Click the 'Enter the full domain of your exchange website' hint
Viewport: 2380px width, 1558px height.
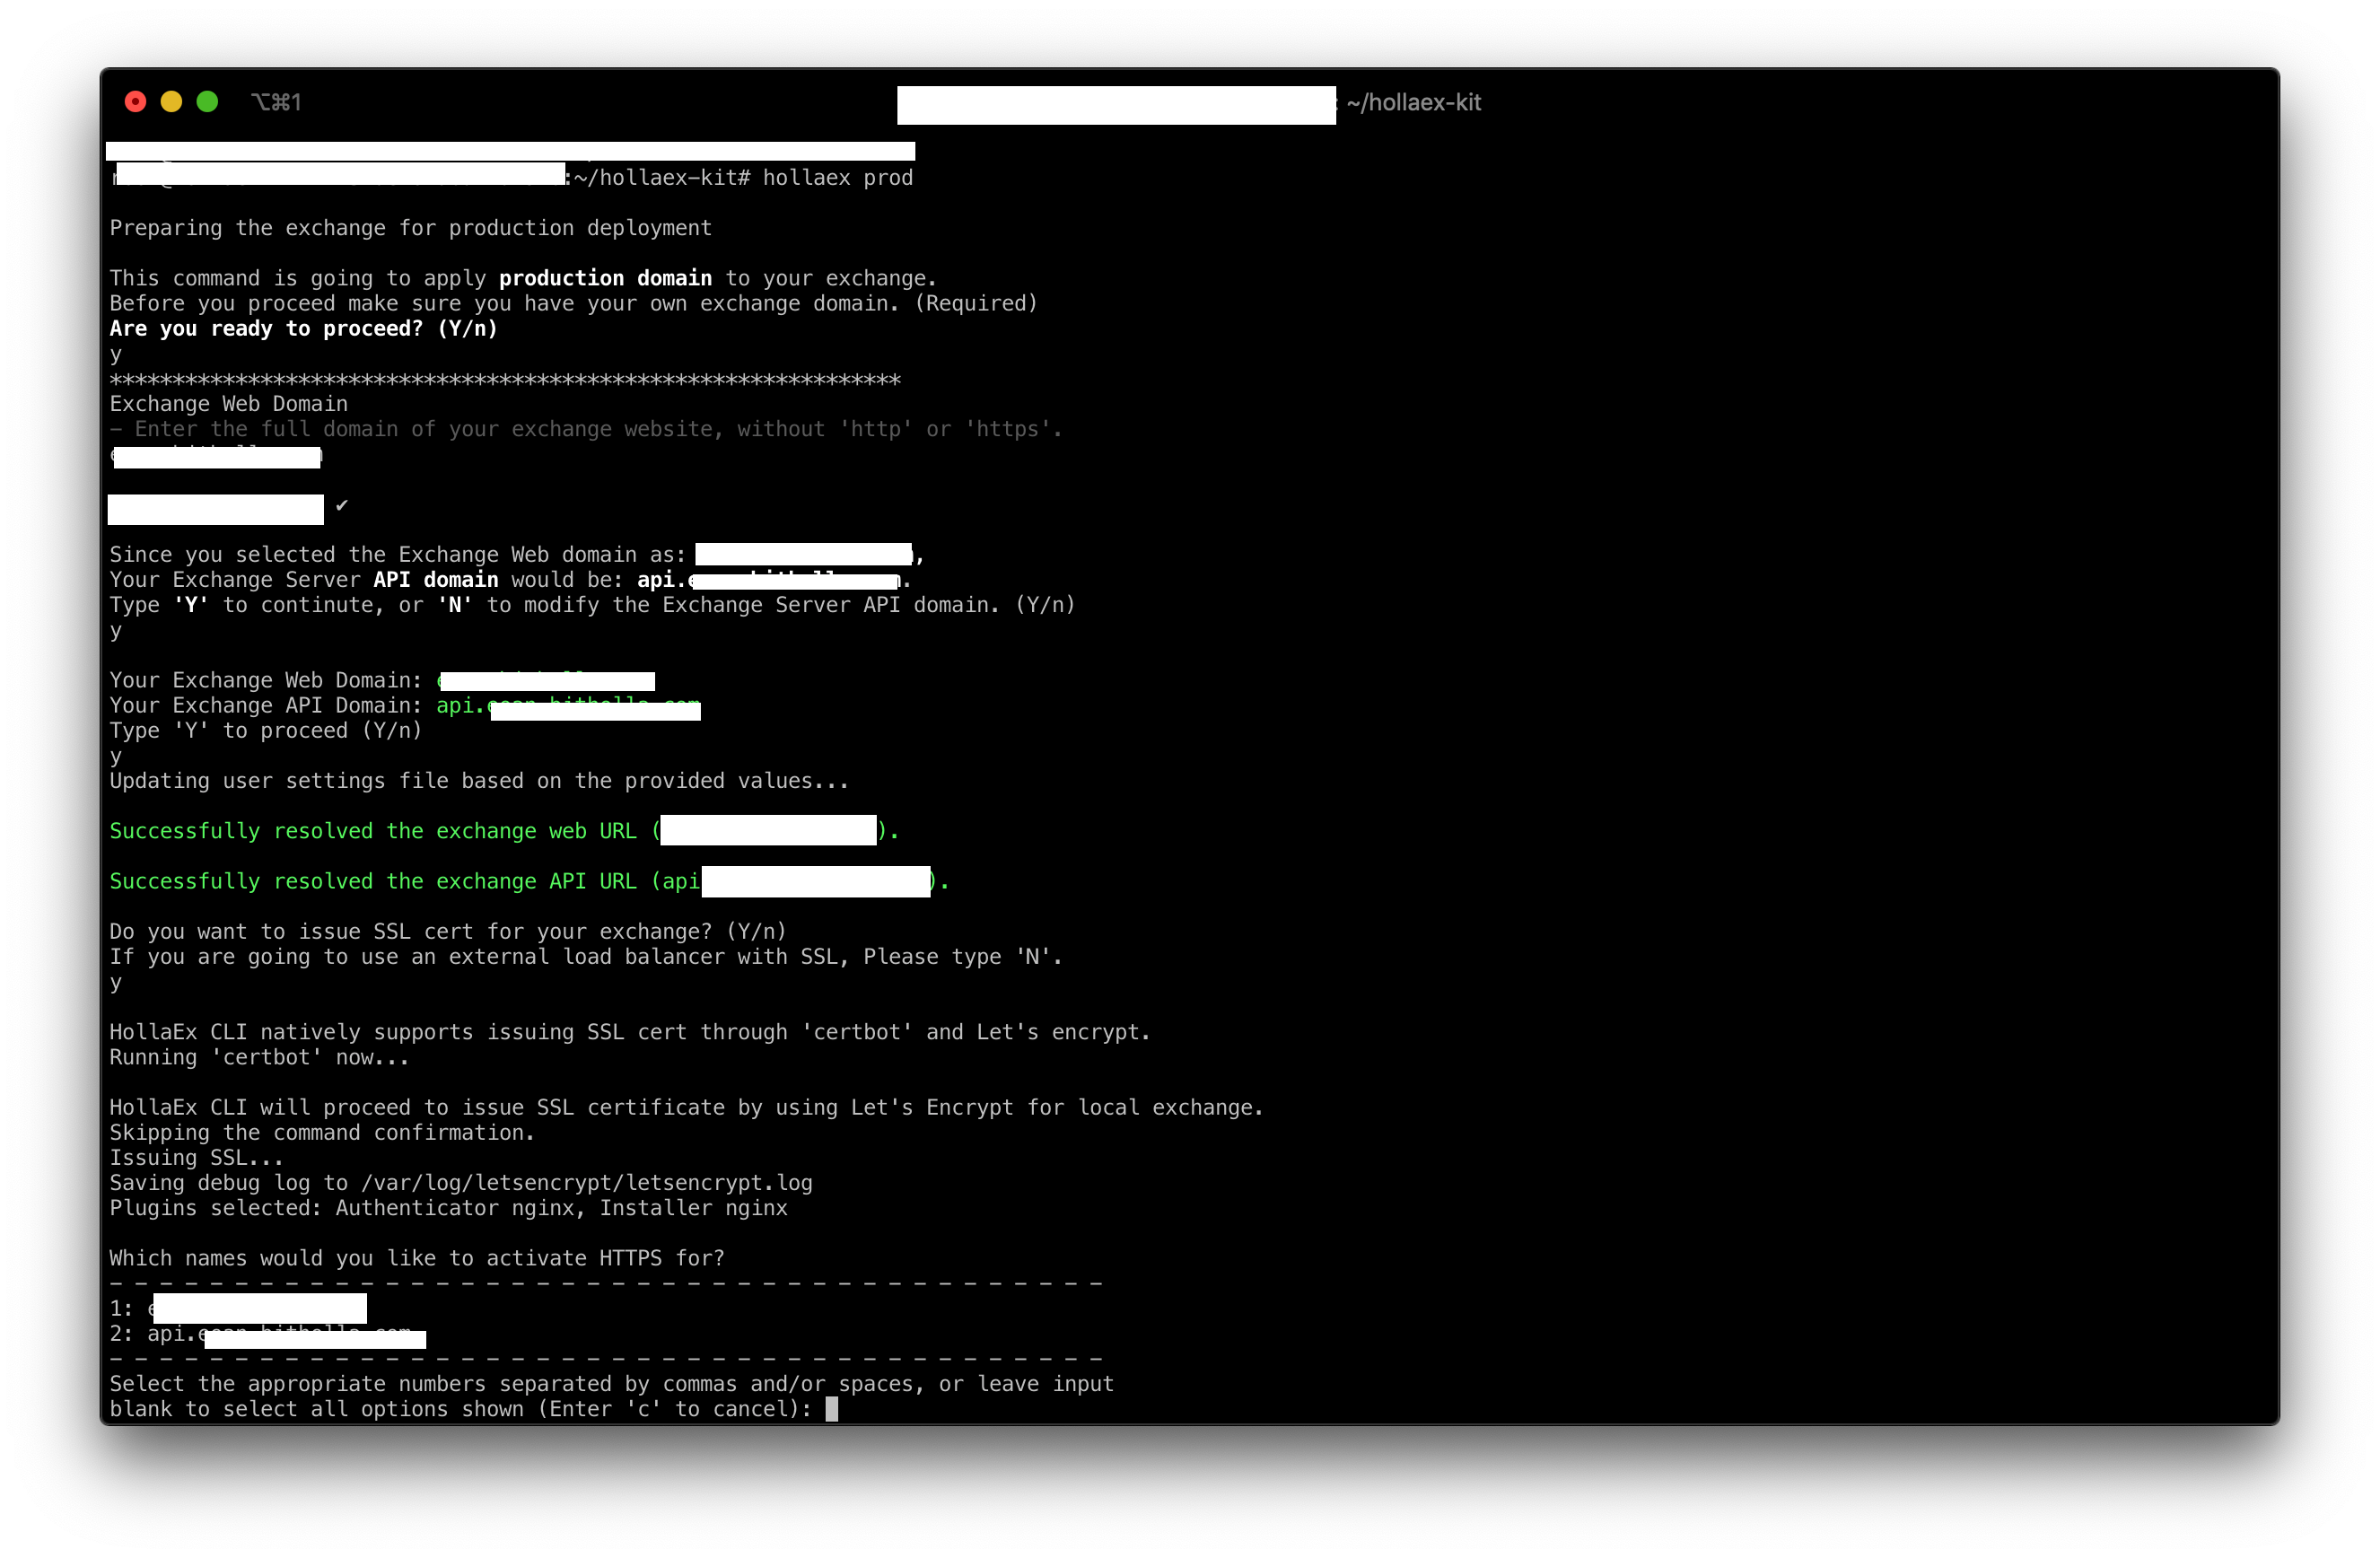click(x=585, y=429)
